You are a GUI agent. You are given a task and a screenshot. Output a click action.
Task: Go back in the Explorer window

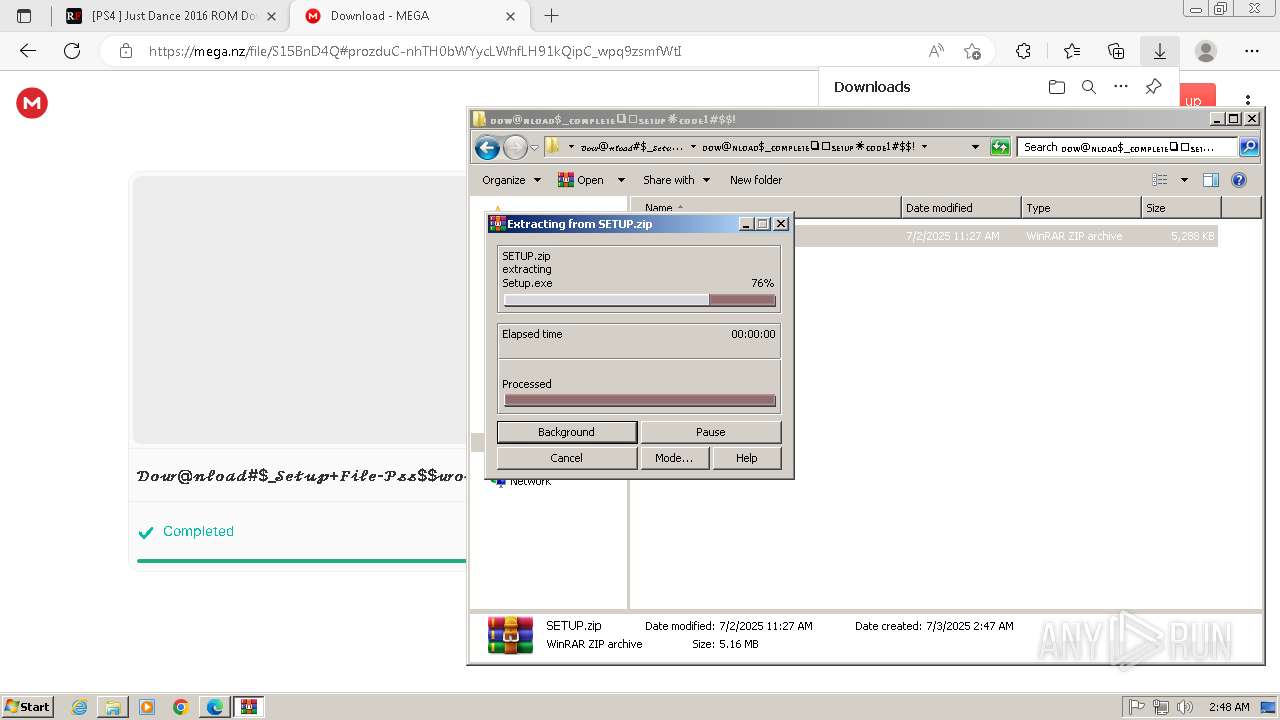487,148
